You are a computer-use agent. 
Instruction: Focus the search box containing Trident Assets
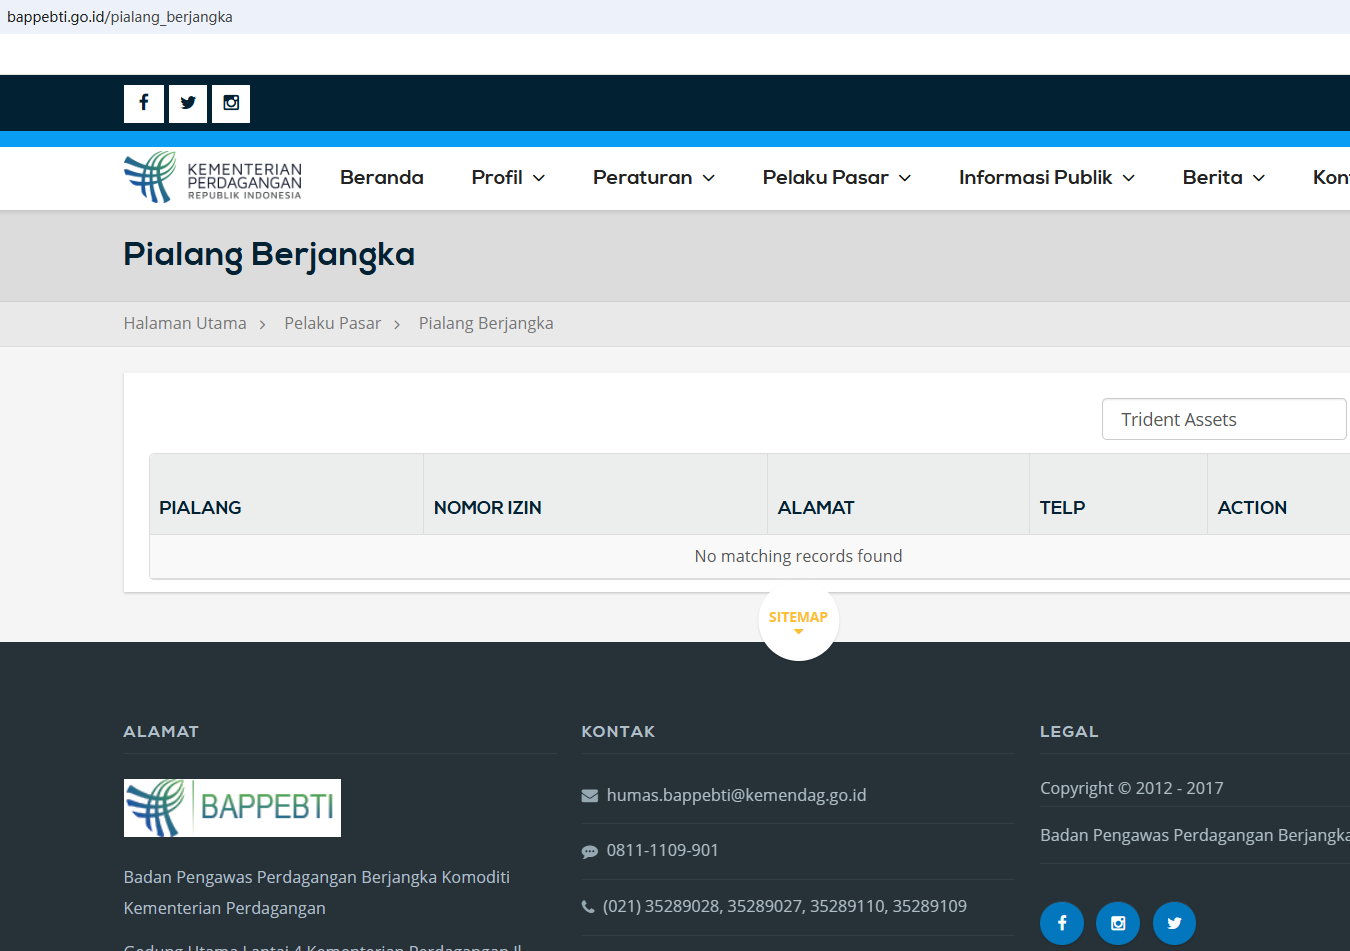1224,419
